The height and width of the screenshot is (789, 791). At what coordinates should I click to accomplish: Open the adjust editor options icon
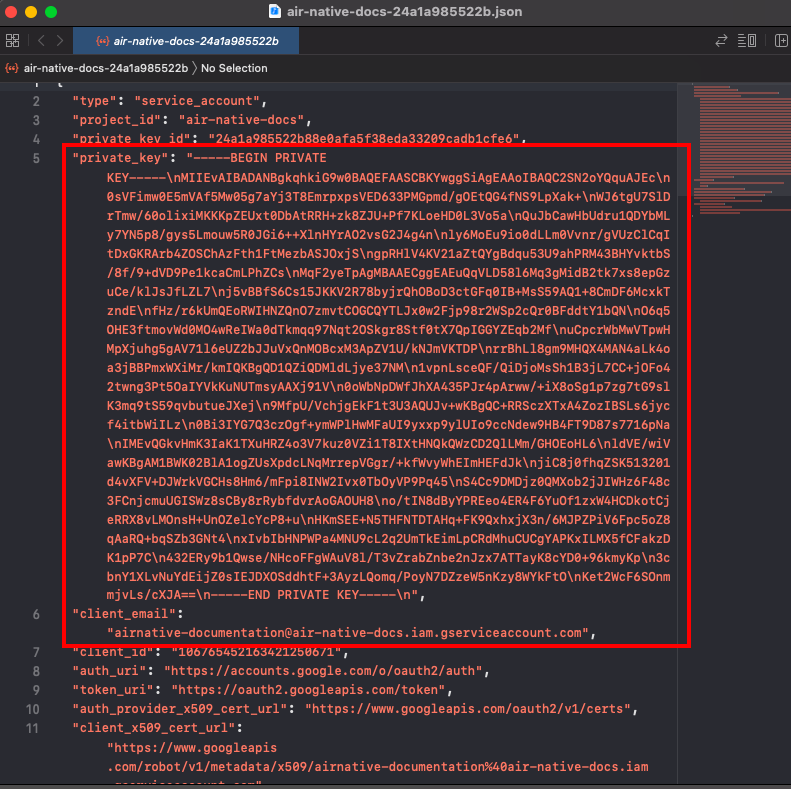click(x=747, y=40)
